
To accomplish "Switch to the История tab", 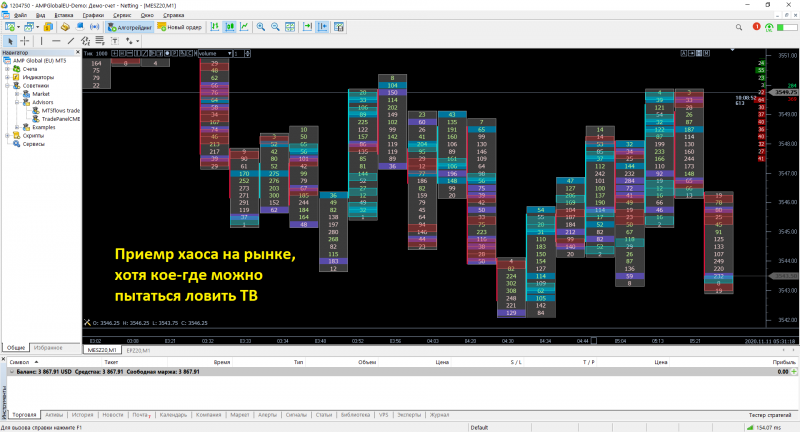I will tap(82, 415).
